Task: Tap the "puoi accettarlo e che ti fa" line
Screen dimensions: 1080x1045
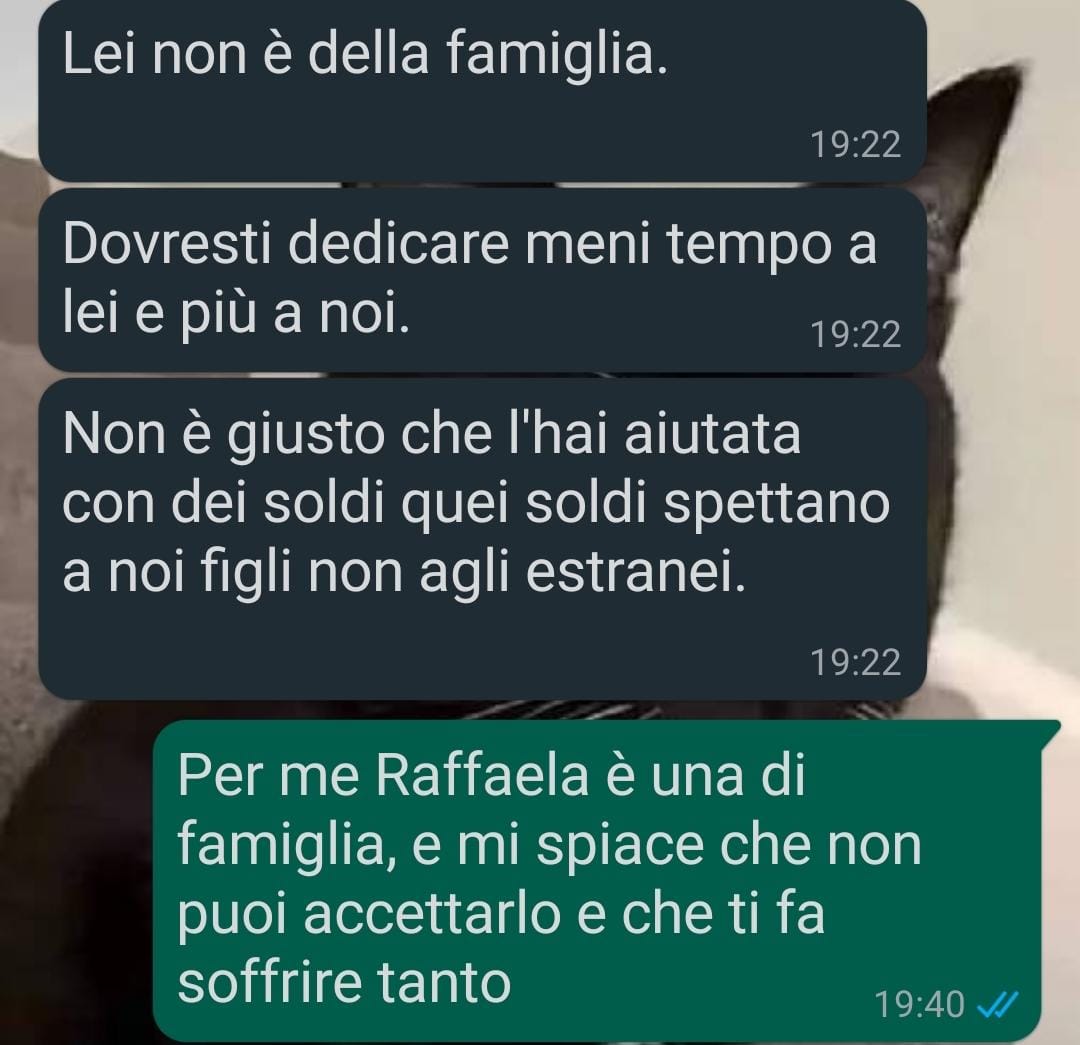Action: point(501,915)
